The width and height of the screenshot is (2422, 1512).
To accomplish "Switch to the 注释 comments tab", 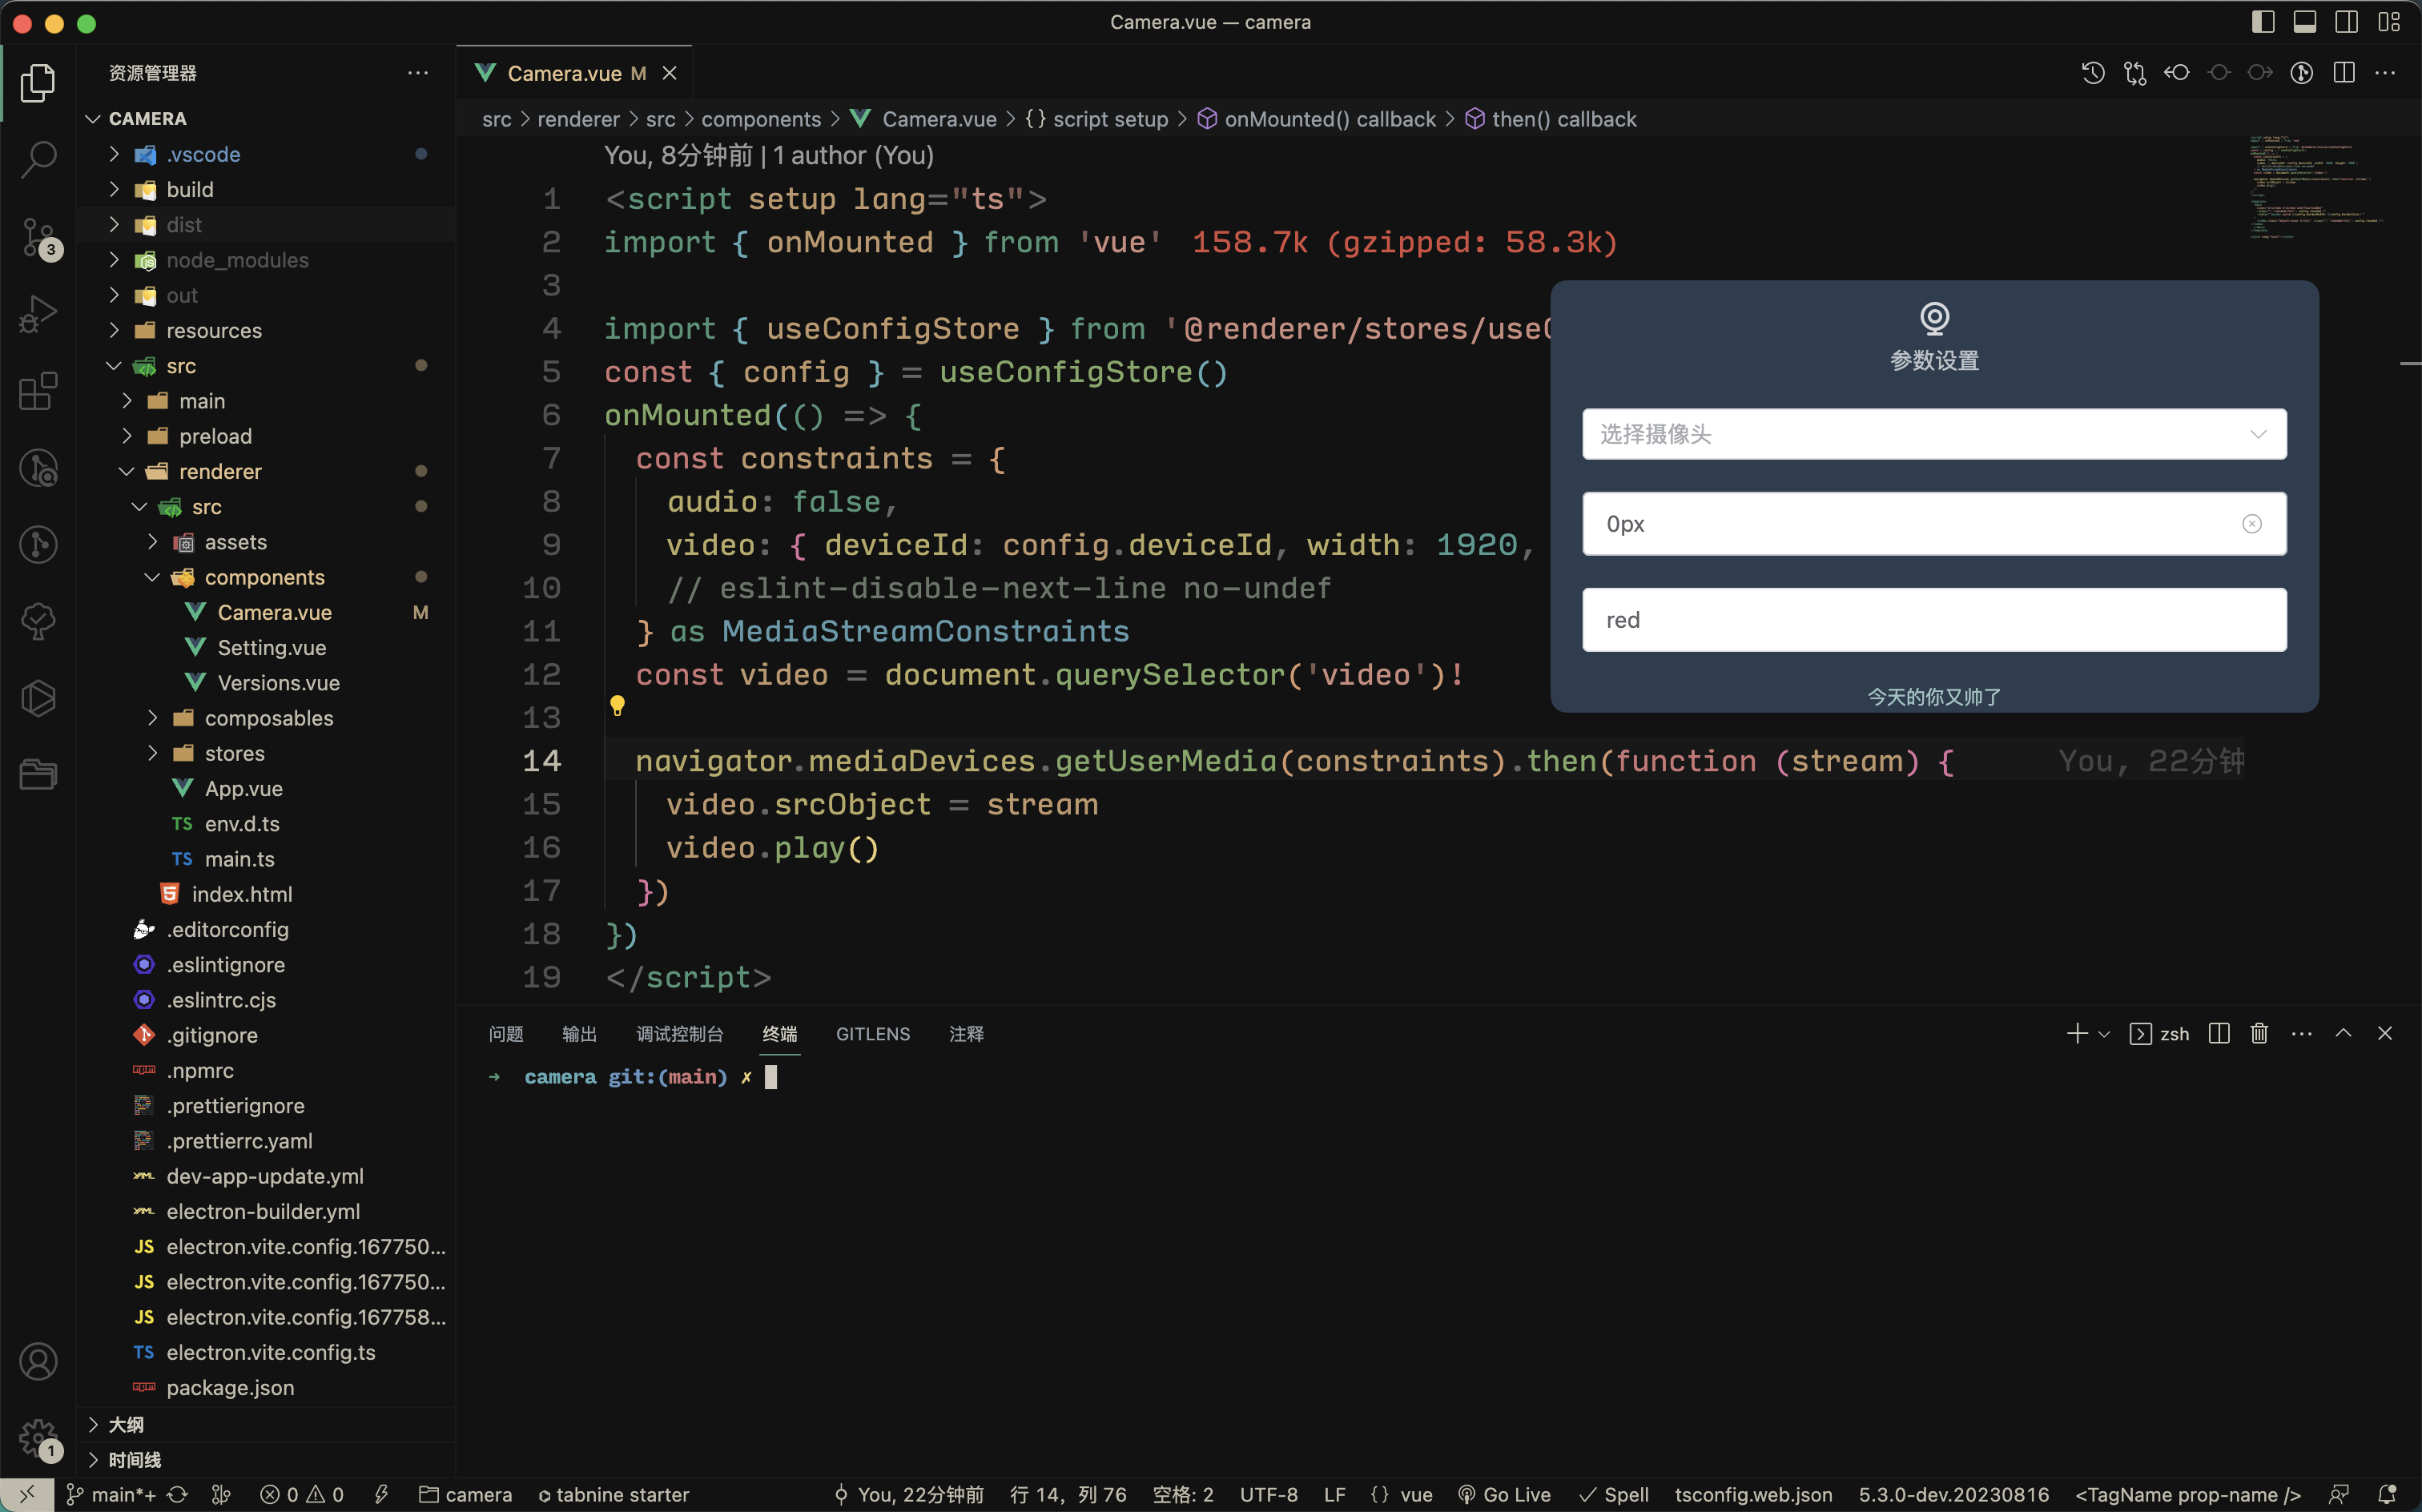I will pos(966,1034).
